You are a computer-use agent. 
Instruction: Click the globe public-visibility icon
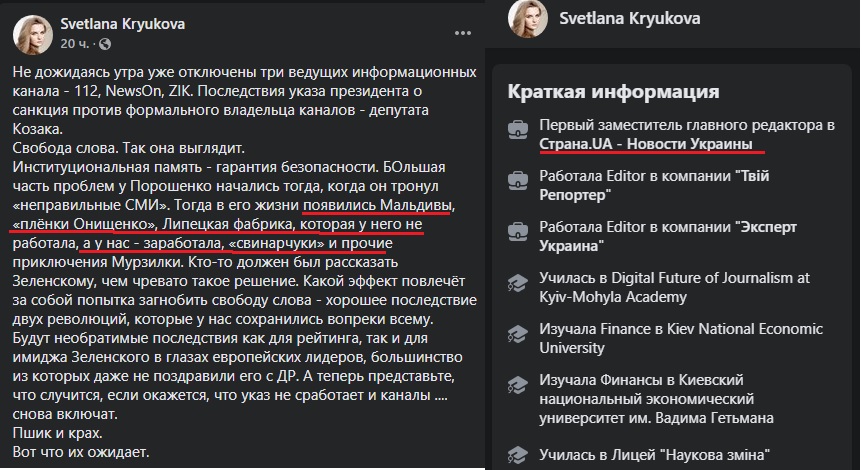[x=105, y=44]
